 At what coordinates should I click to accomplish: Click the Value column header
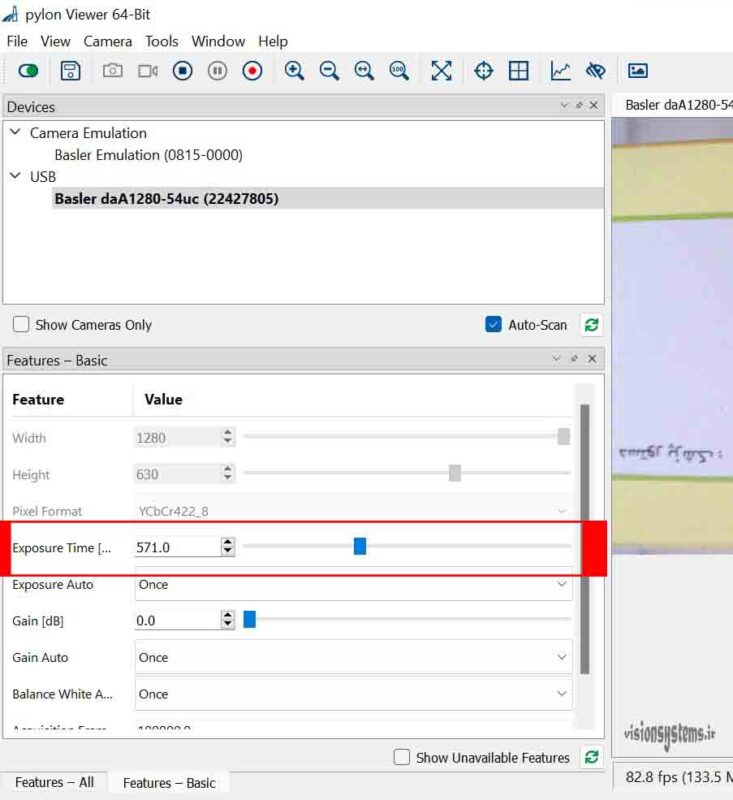pyautogui.click(x=163, y=399)
